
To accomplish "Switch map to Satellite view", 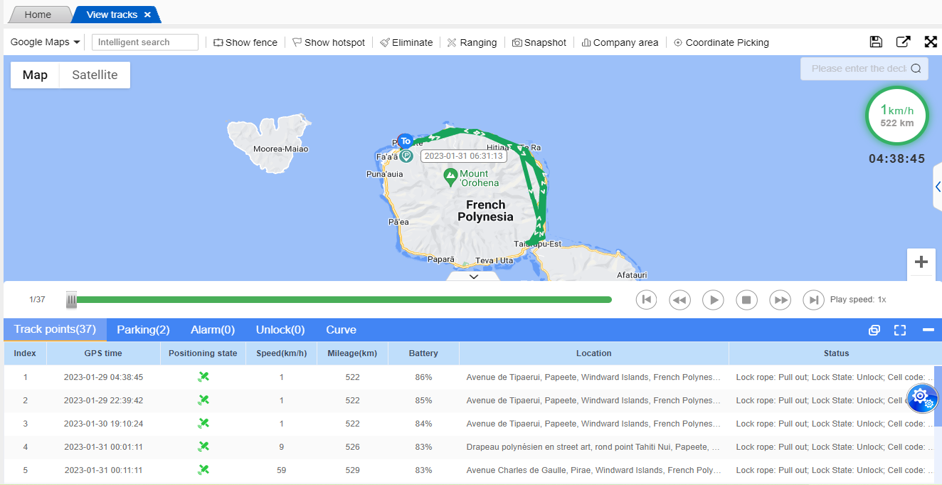I will [94, 75].
